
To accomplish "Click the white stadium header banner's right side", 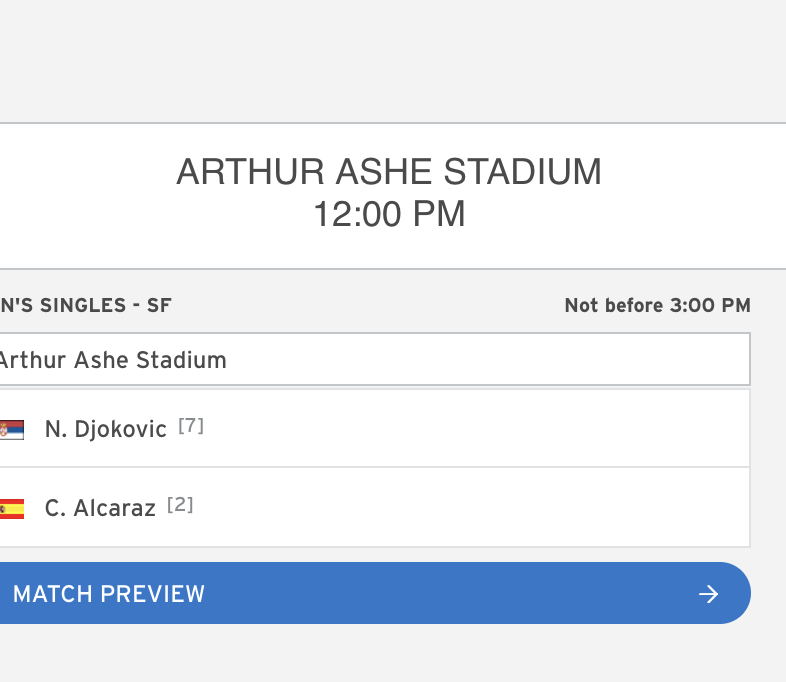I will pos(700,195).
